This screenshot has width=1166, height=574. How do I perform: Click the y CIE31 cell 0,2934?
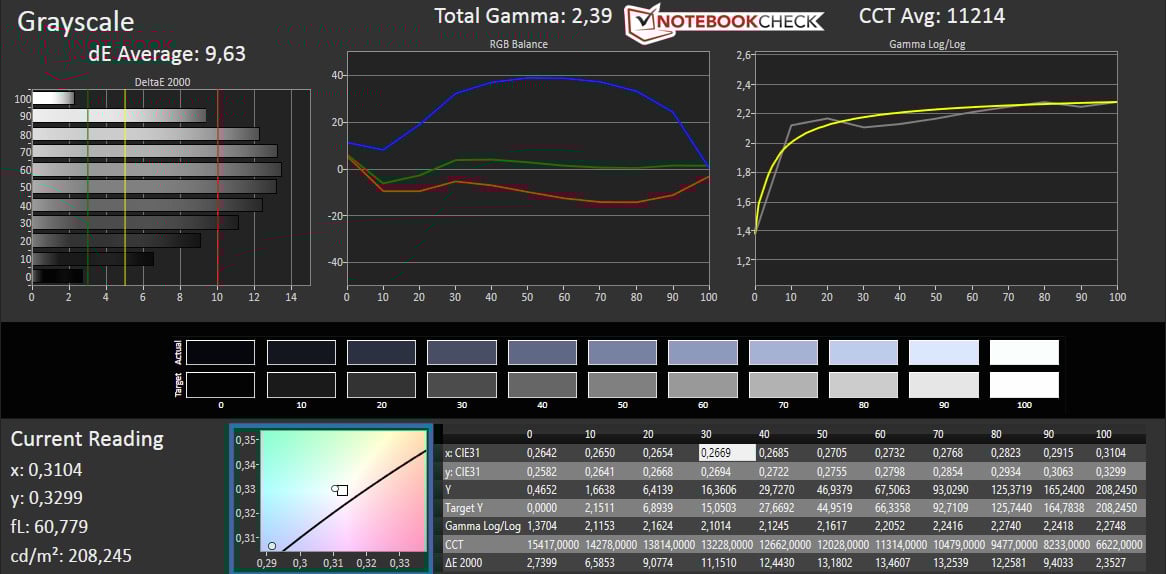click(x=1007, y=471)
